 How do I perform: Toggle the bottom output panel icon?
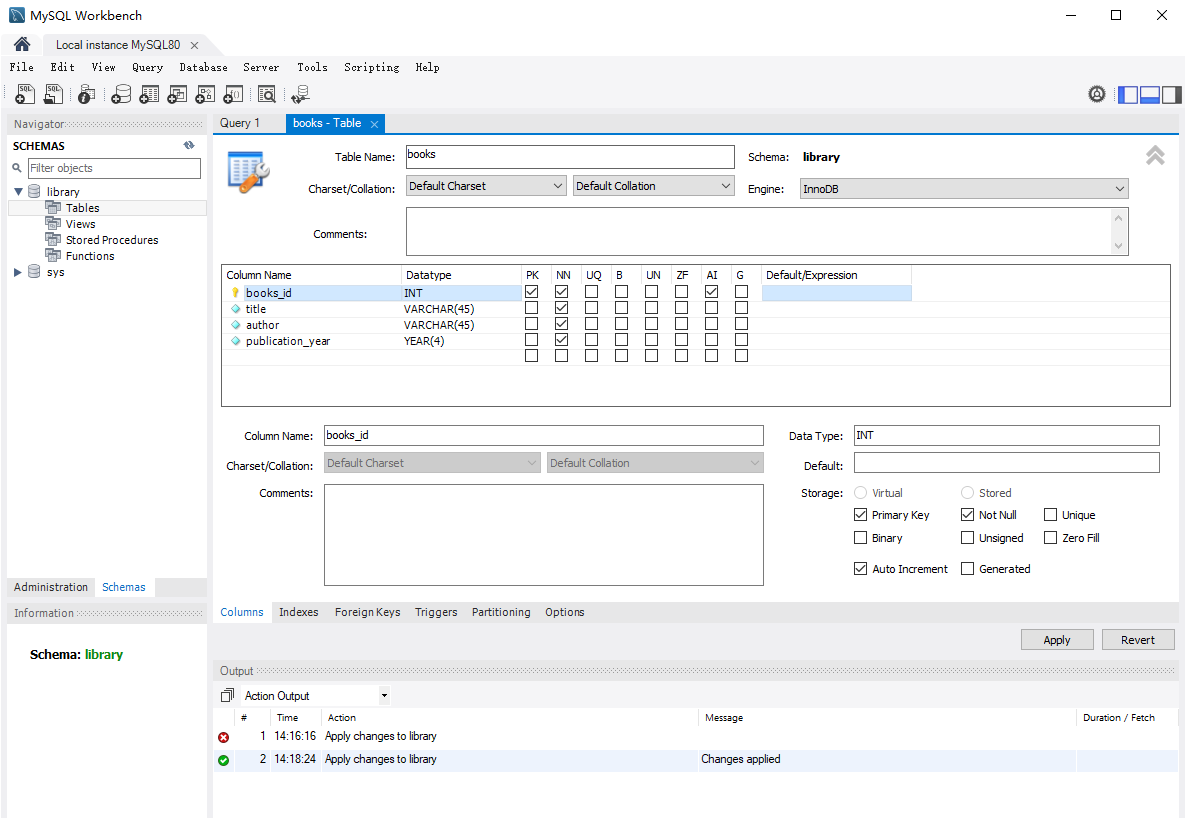(1150, 95)
